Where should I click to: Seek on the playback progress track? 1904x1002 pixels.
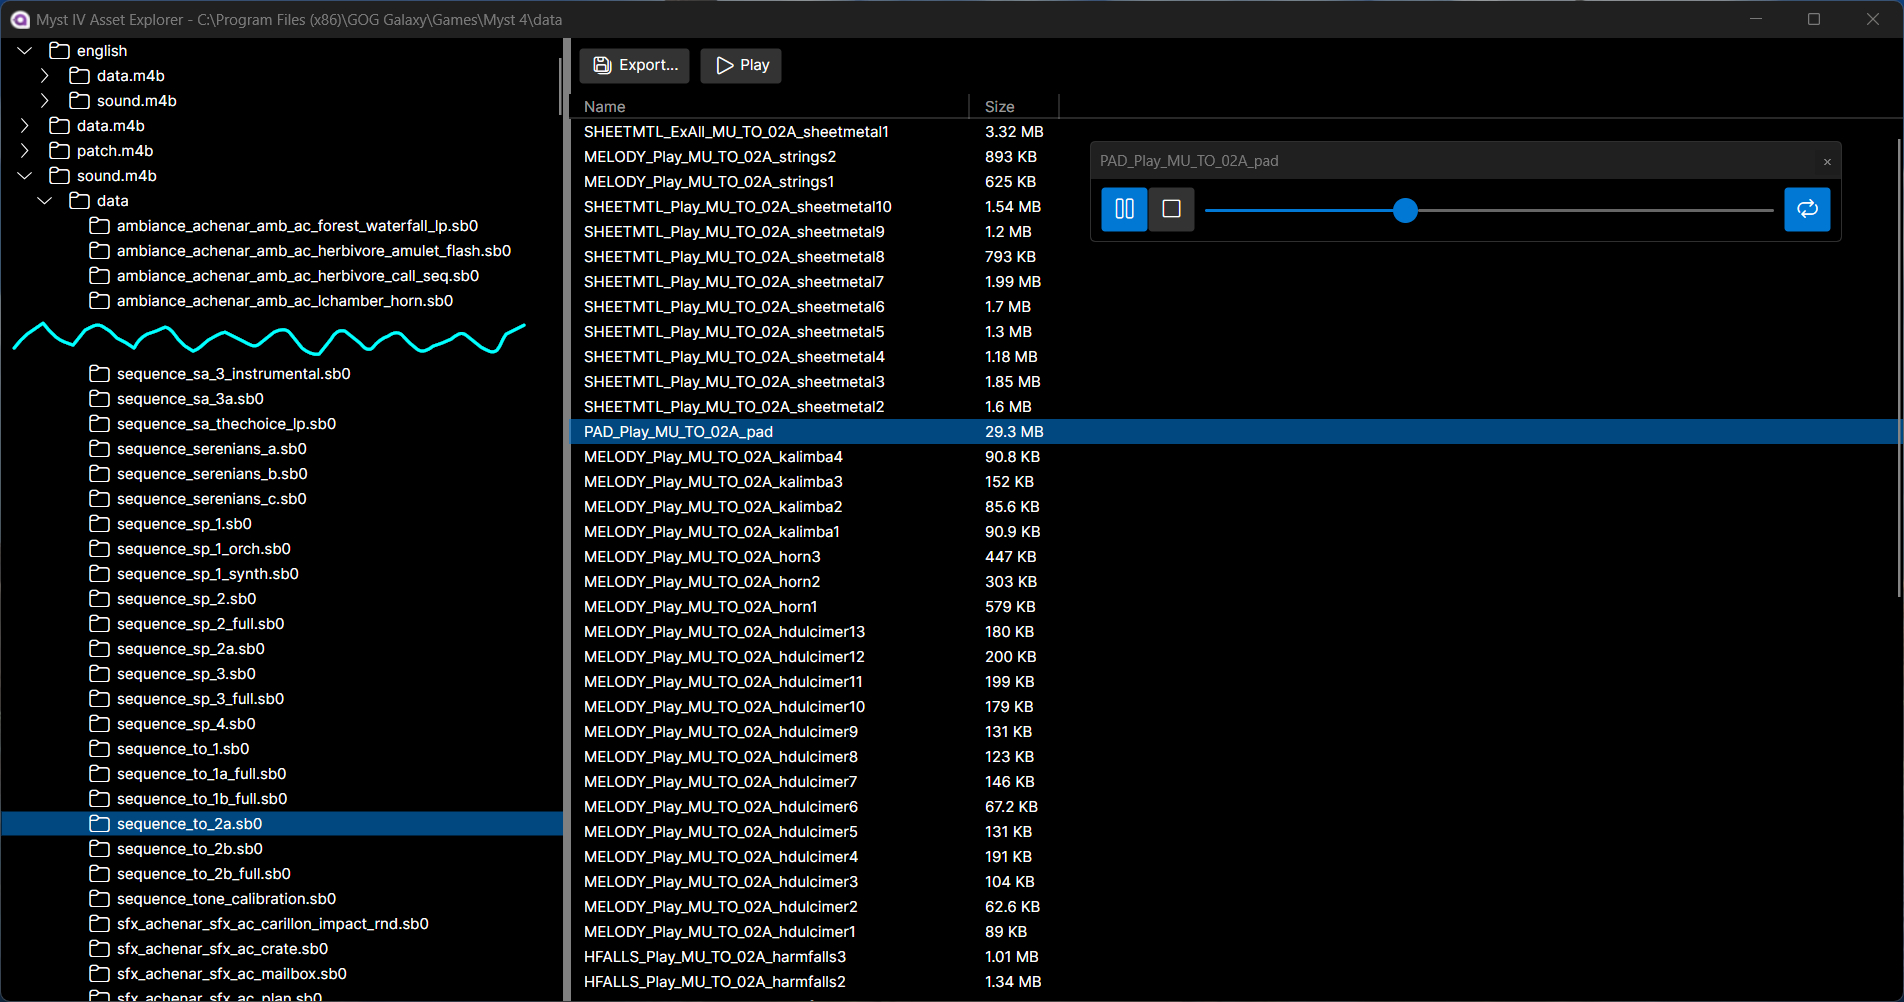1488,210
